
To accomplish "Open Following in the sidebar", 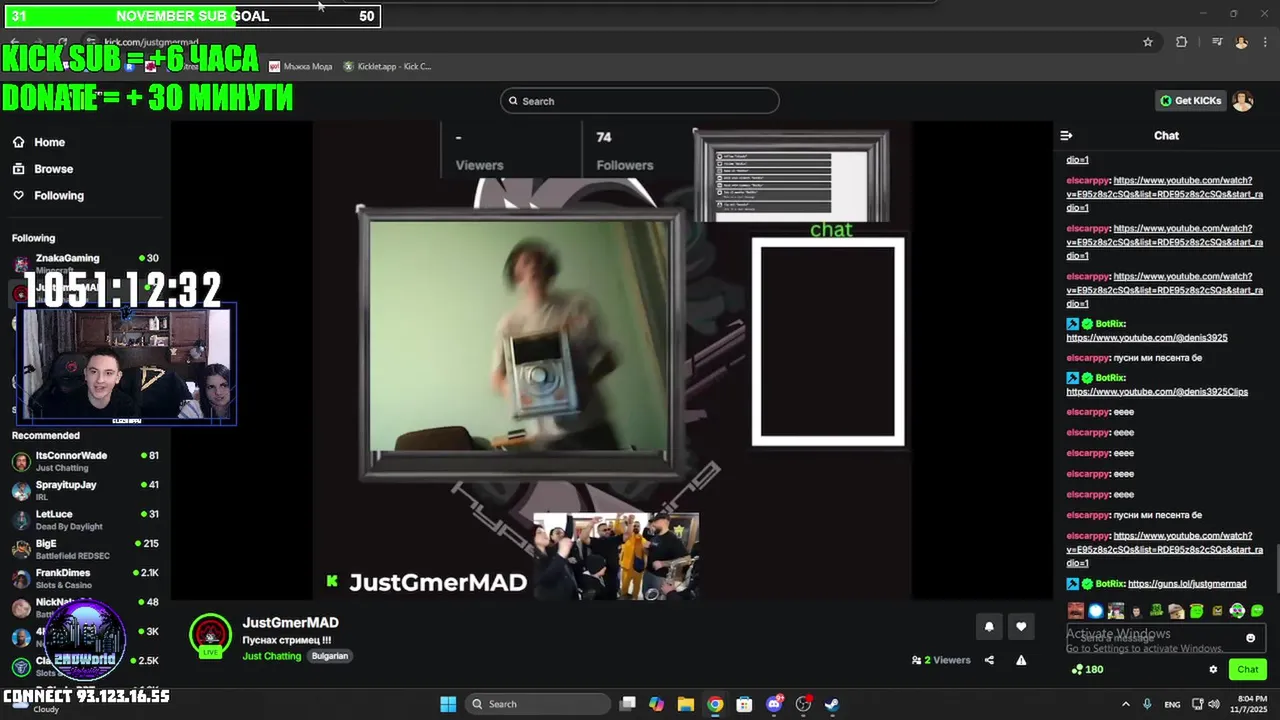I will tap(48, 196).
